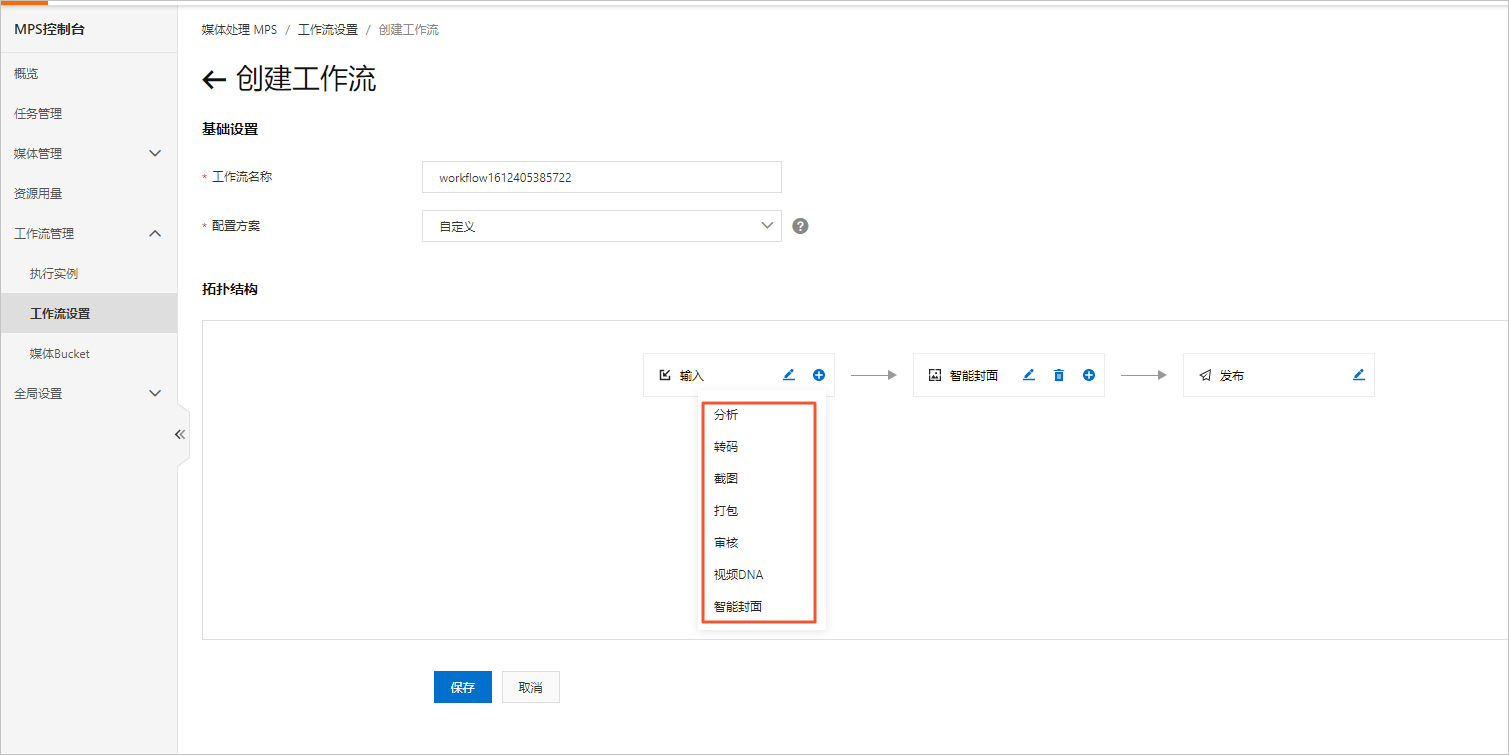Go to 工作流设置 breadcrumb link
The height and width of the screenshot is (755, 1509).
328,30
